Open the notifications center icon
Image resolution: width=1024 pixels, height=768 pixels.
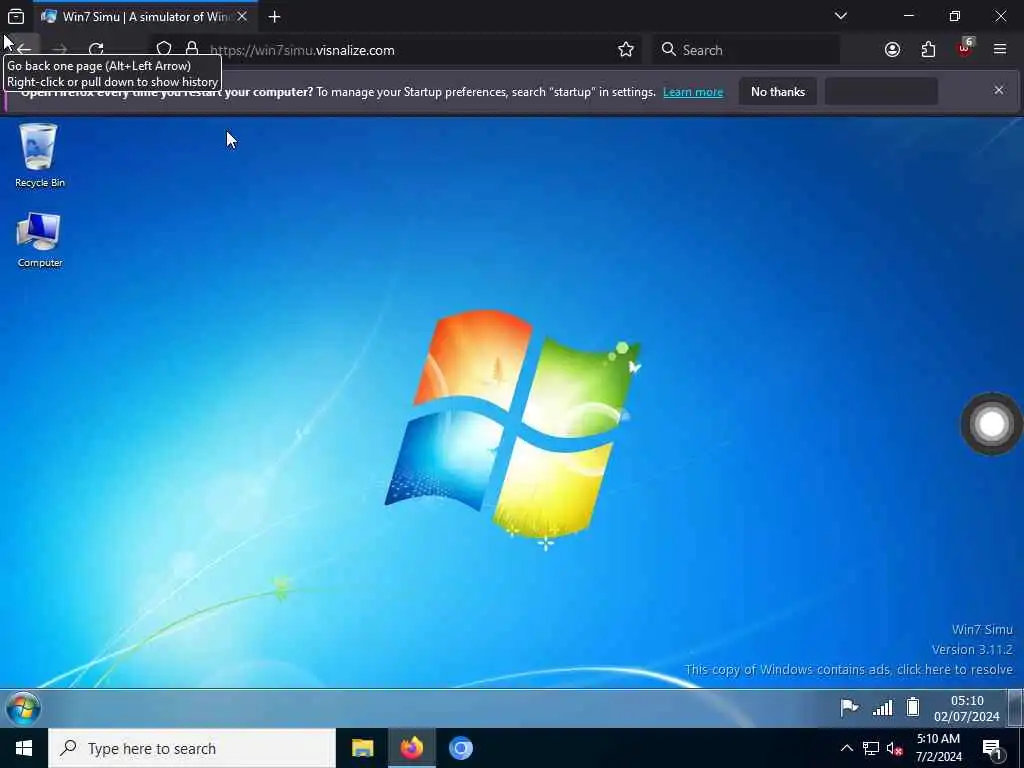pyautogui.click(x=992, y=748)
